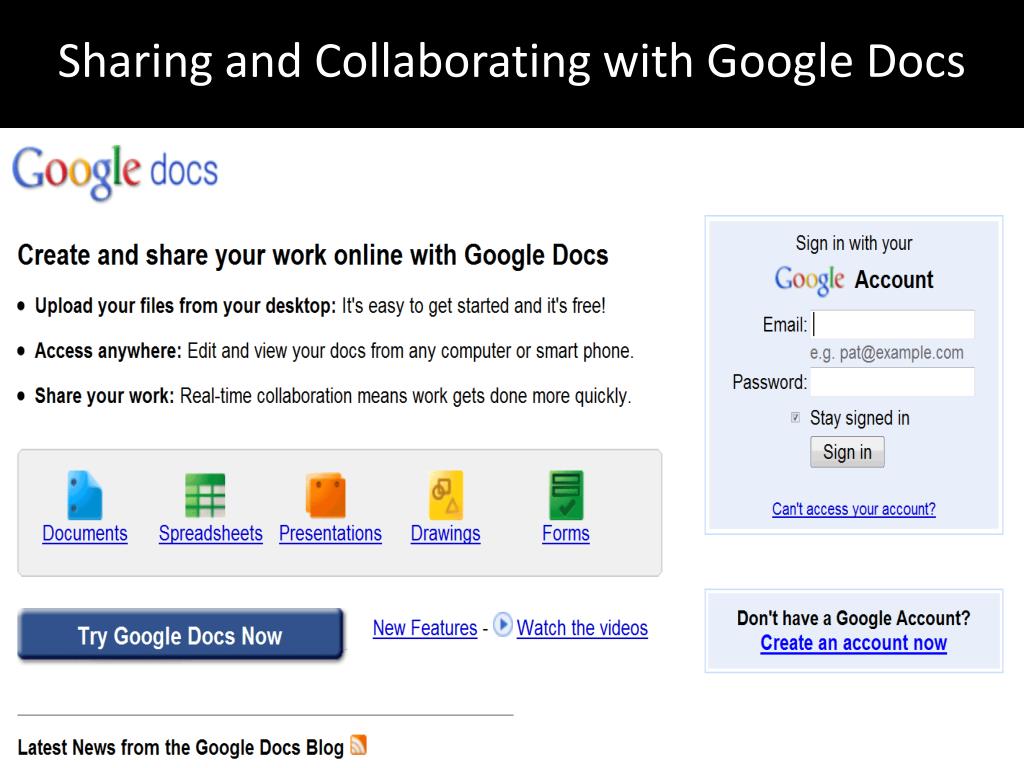Viewport: 1024px width, 768px height.
Task: Focus the Email input field
Action: [893, 325]
